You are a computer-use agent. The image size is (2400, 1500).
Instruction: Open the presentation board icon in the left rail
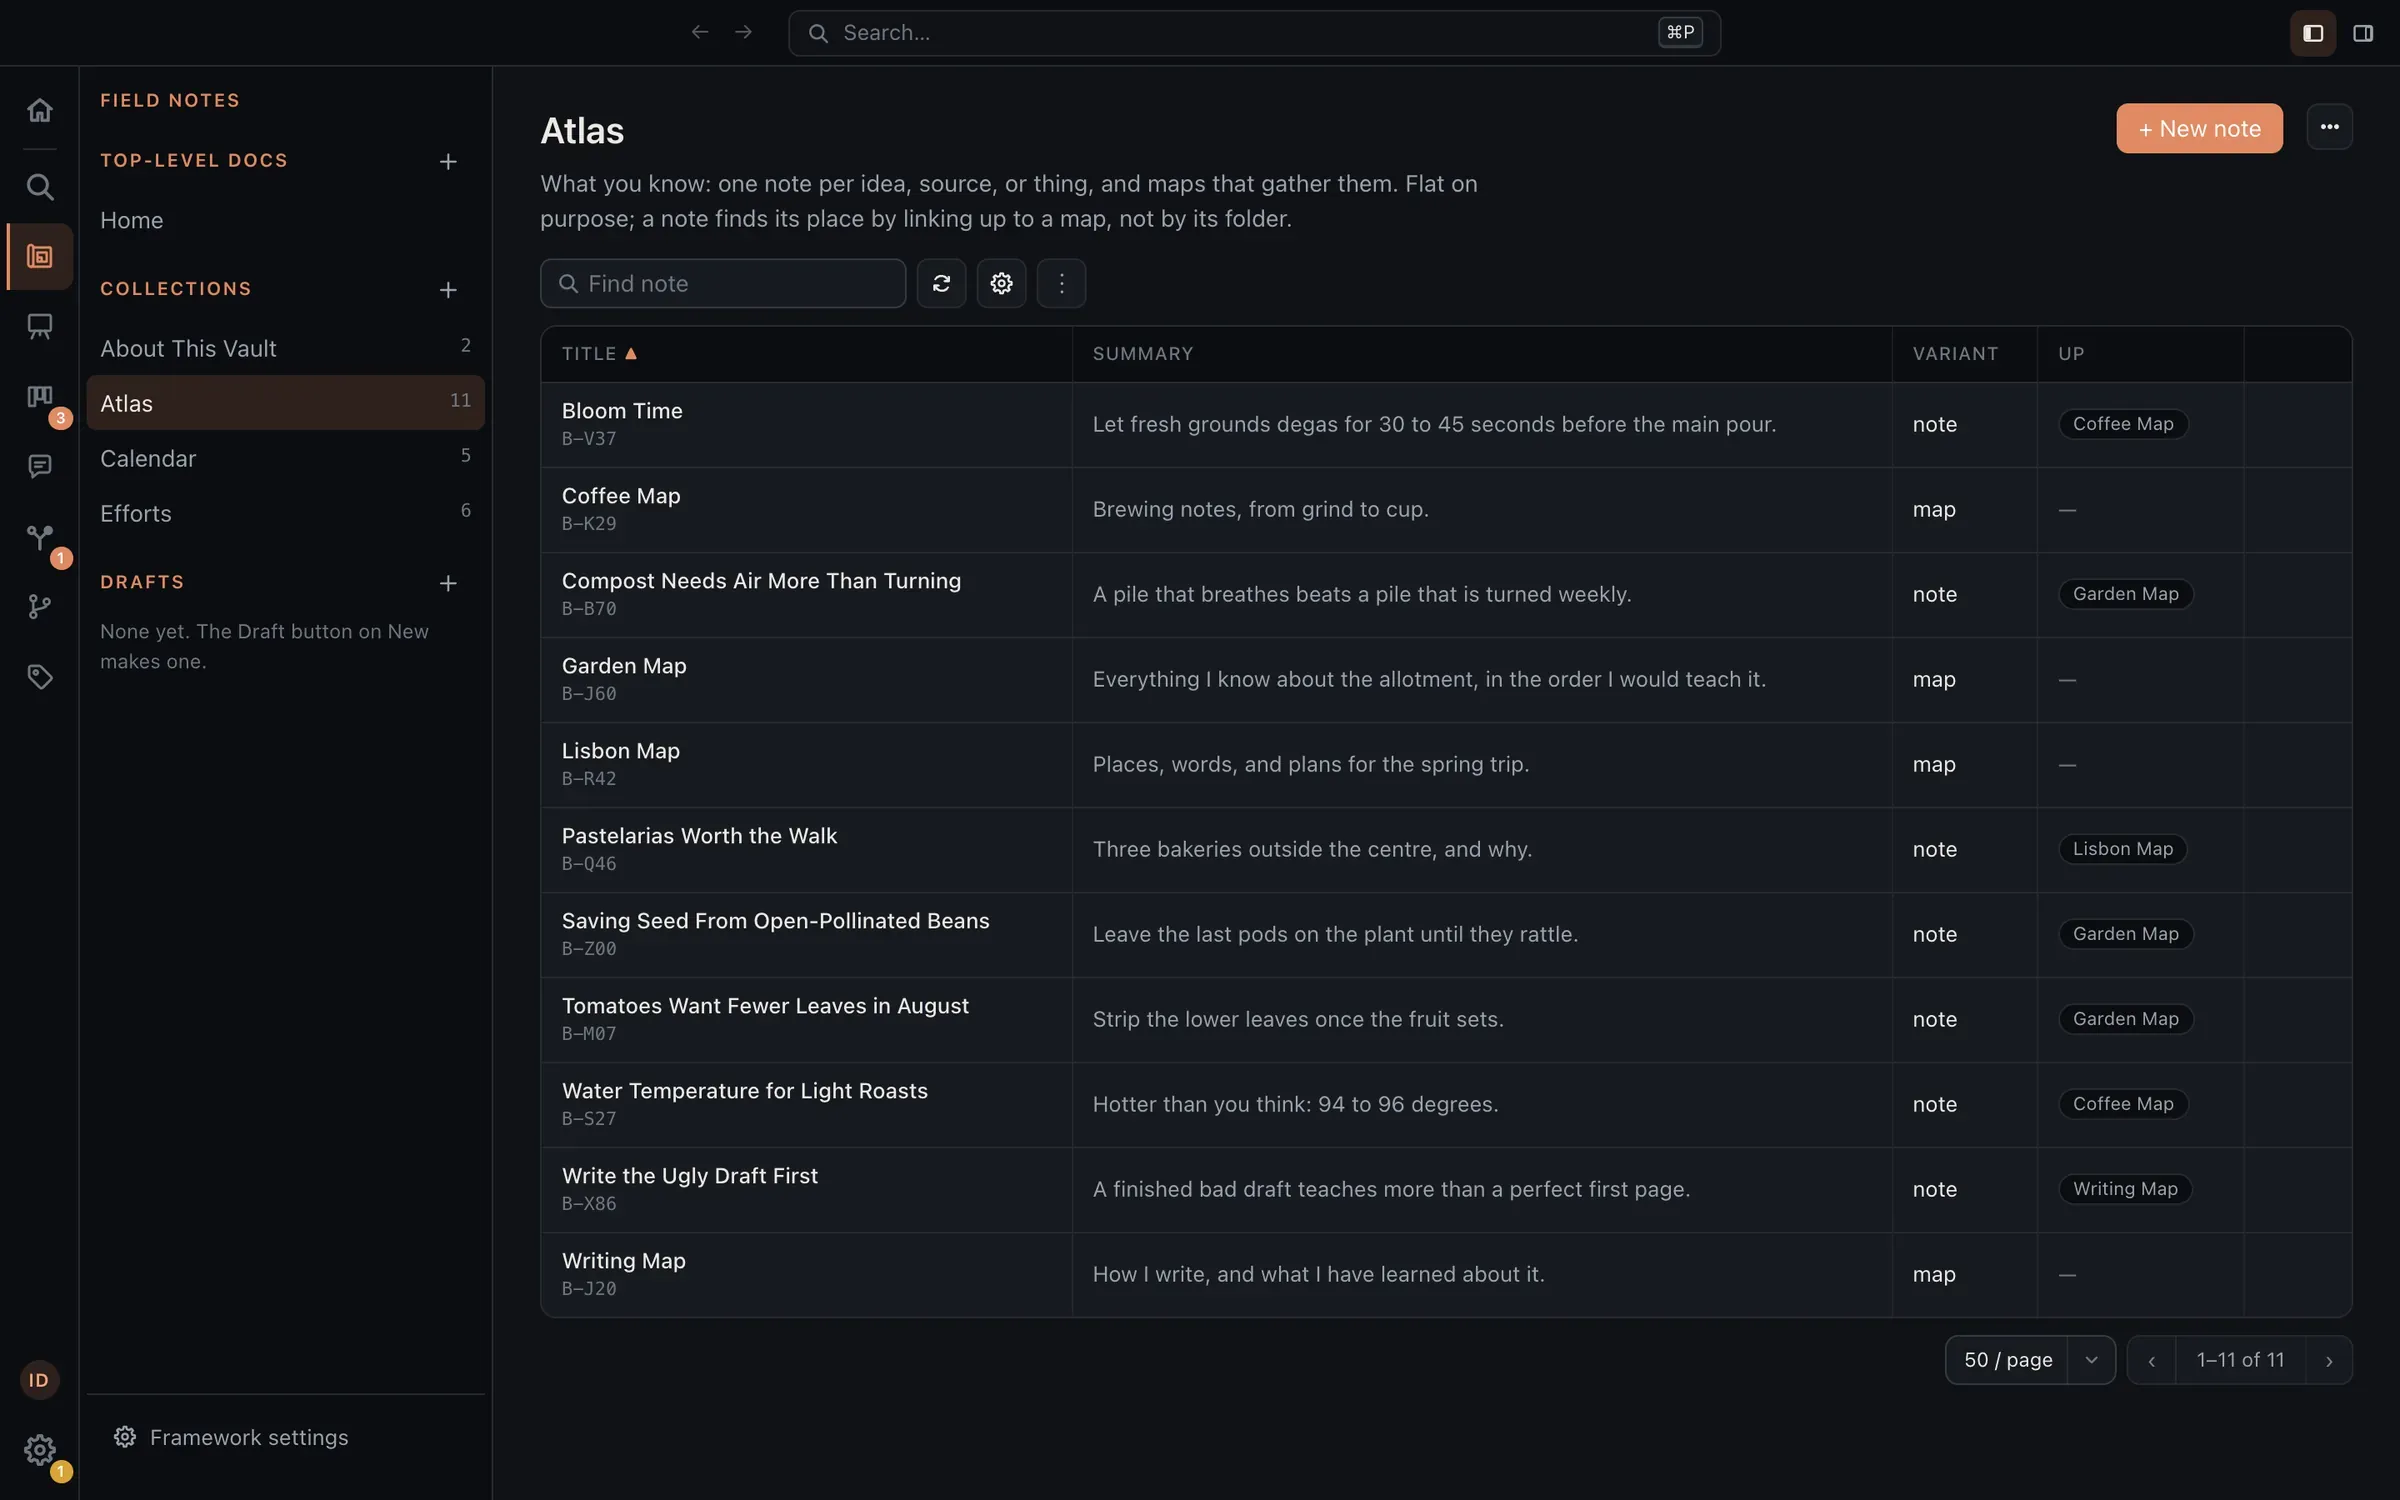[x=39, y=327]
